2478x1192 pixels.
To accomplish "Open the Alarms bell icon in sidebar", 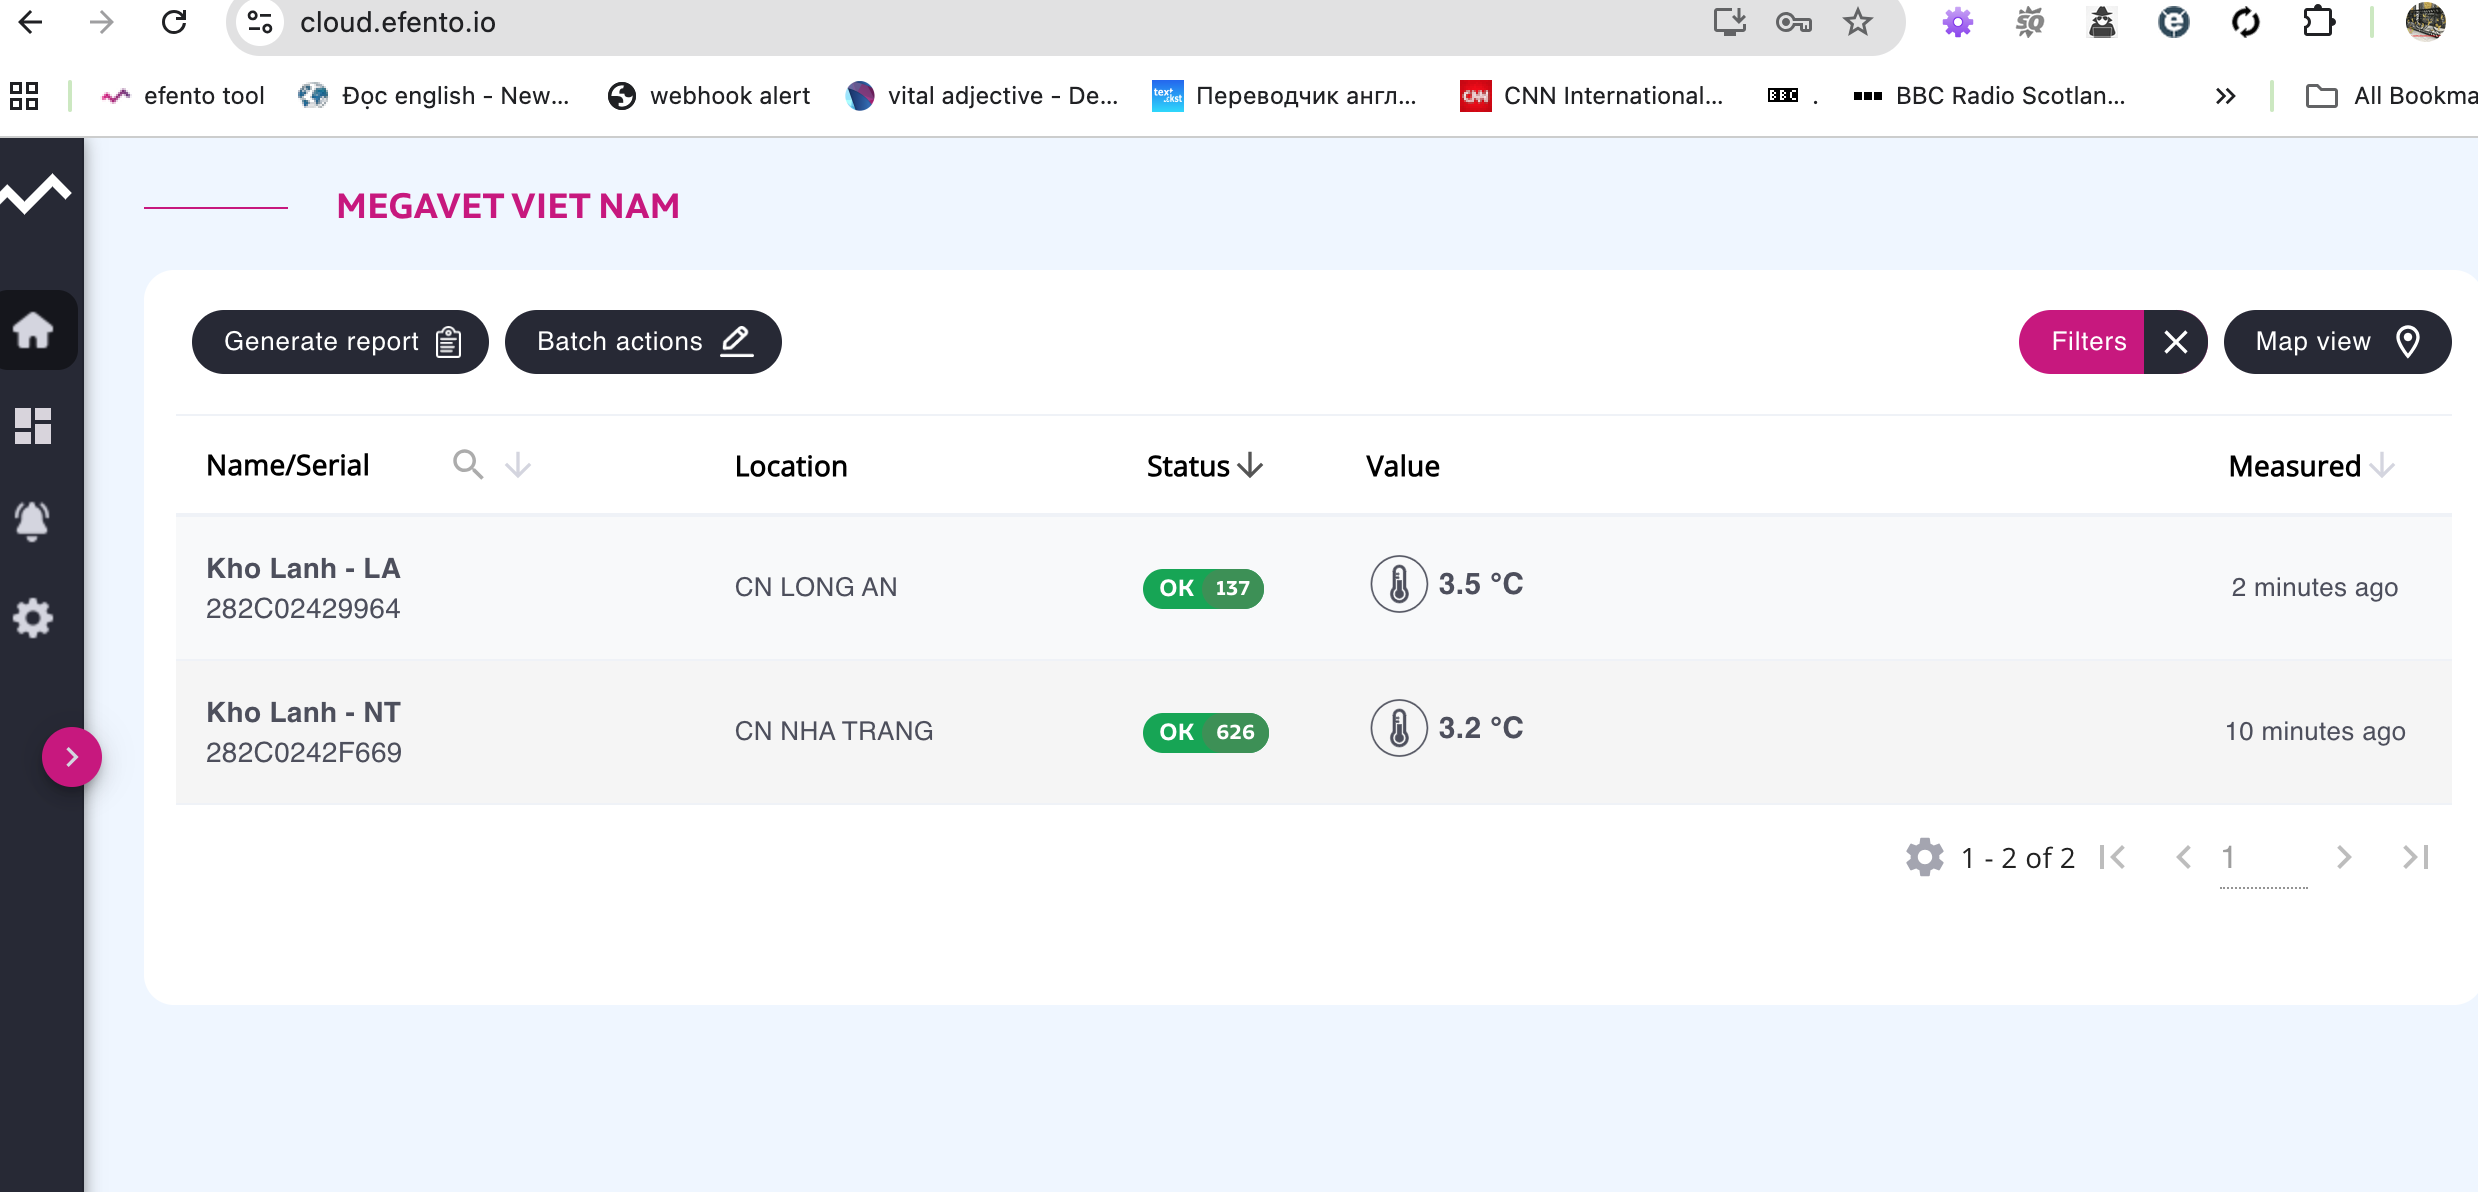I will click(32, 521).
